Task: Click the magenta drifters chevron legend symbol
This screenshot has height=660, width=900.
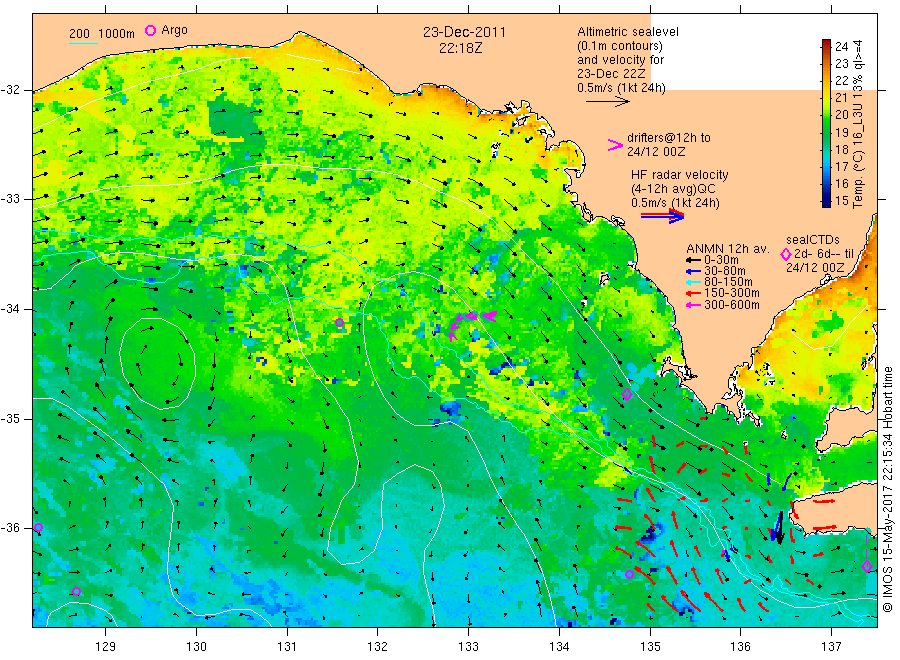Action: pos(615,145)
